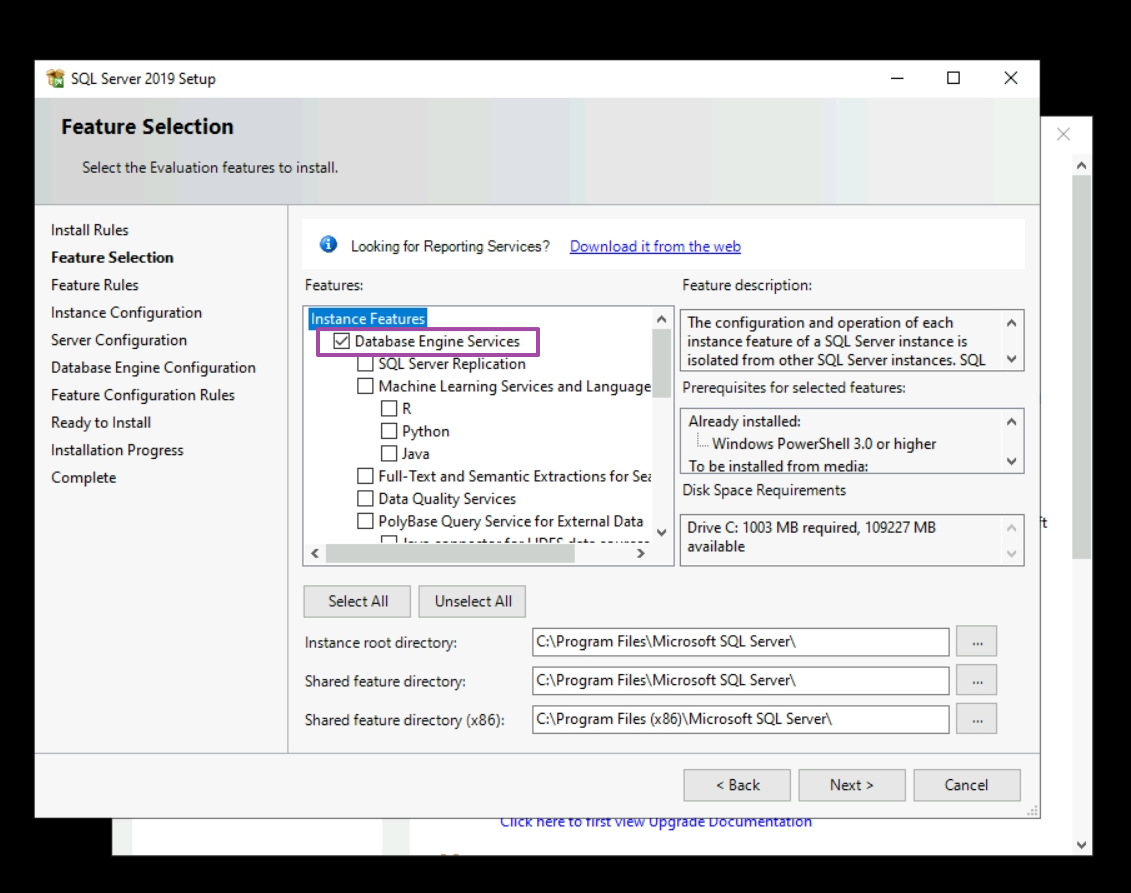The image size is (1131, 893).
Task: Browse for Instance root directory
Action: tap(977, 641)
